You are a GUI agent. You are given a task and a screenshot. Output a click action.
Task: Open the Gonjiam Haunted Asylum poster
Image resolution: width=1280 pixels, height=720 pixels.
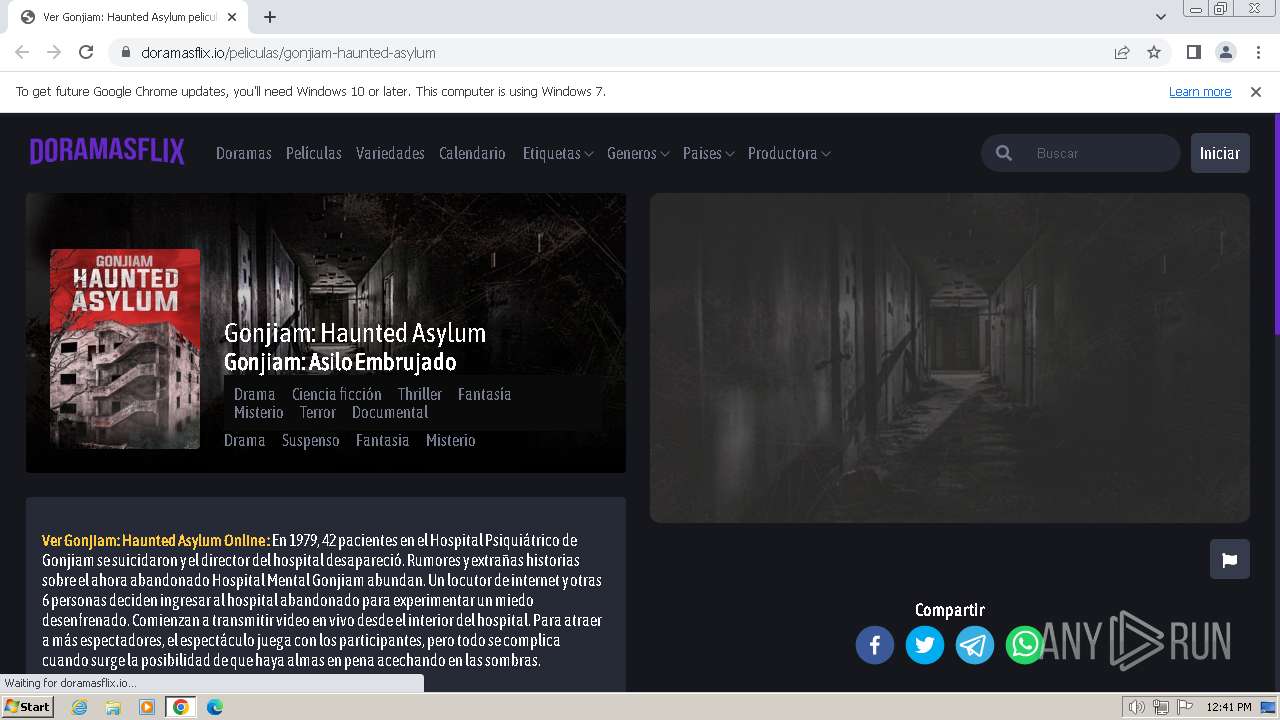(x=125, y=349)
